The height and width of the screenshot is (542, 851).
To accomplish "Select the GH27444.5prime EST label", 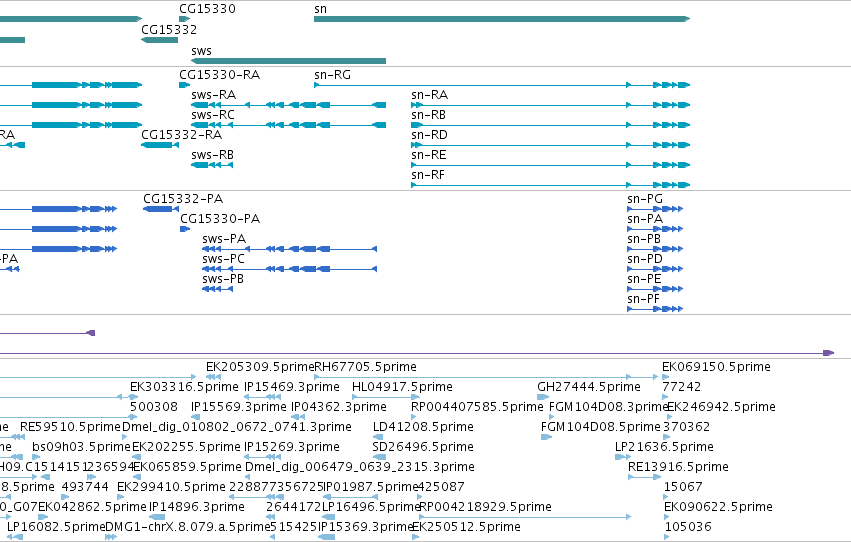I will [x=589, y=387].
